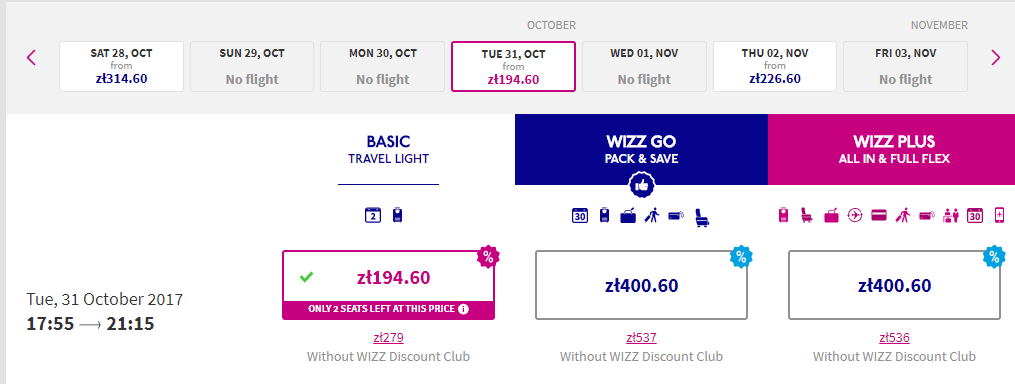1015x384 pixels.
Task: Select the Sat 28 Oct date card
Action: point(122,67)
